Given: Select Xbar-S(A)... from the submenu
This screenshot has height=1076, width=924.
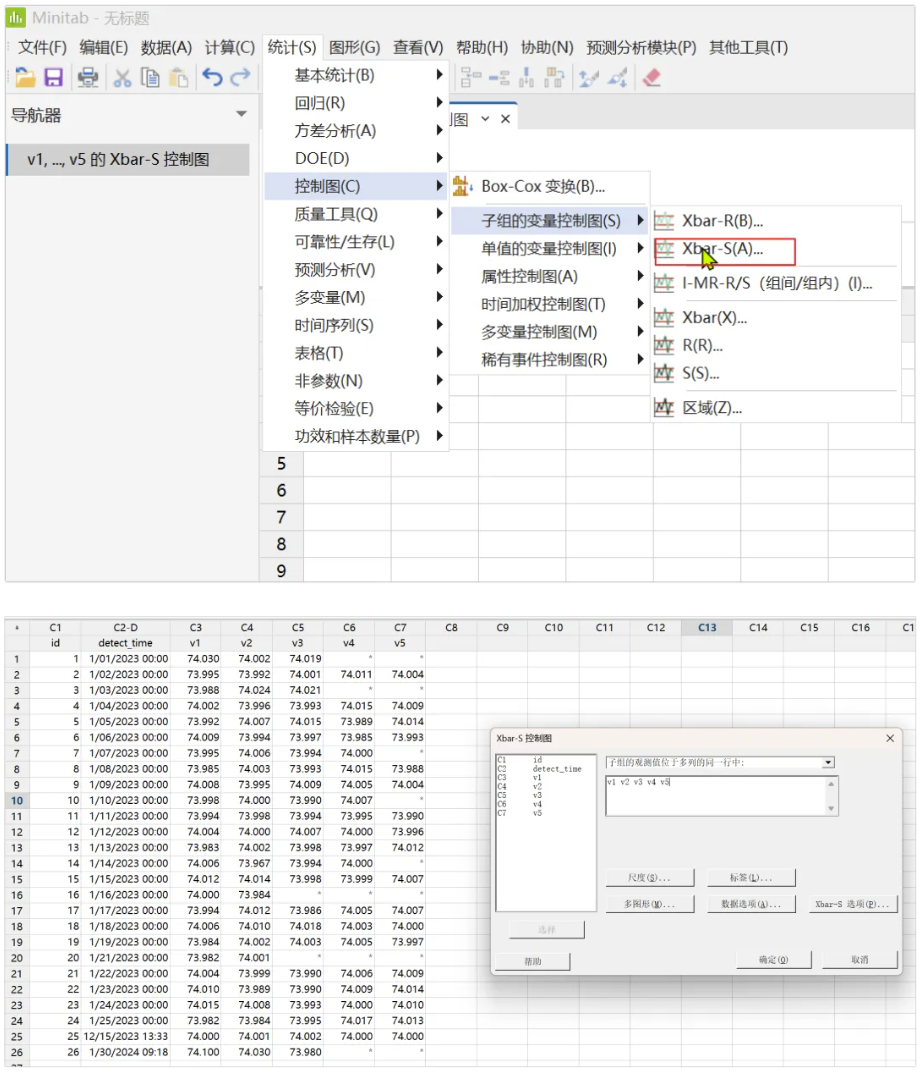Looking at the screenshot, I should click(x=722, y=250).
